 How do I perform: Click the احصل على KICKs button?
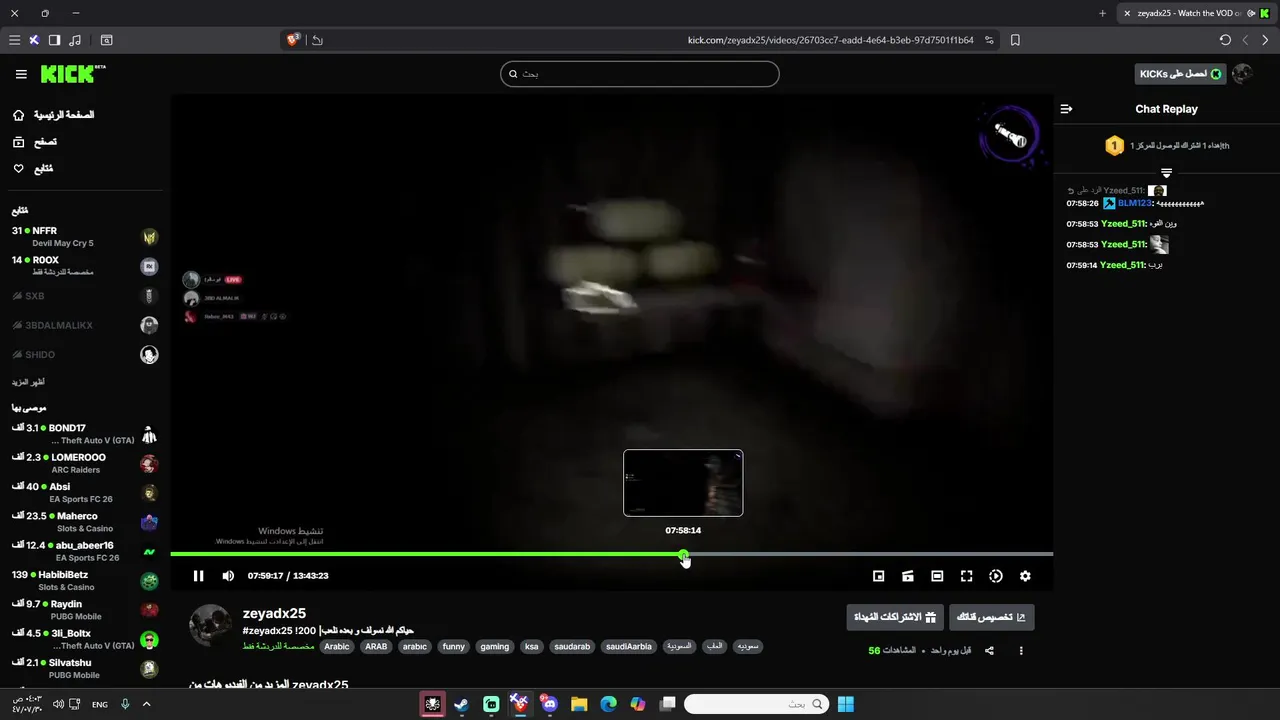click(1181, 74)
